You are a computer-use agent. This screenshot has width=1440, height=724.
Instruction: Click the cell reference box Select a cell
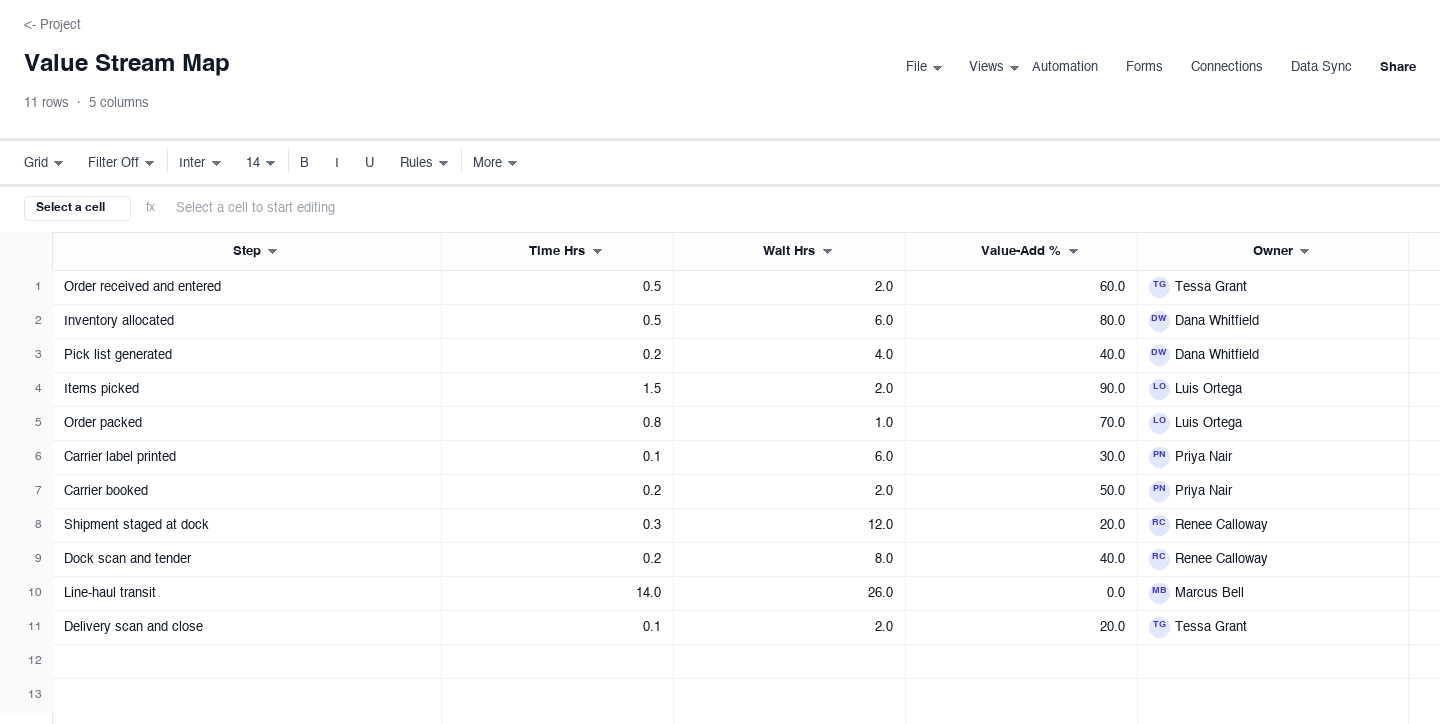(x=77, y=208)
